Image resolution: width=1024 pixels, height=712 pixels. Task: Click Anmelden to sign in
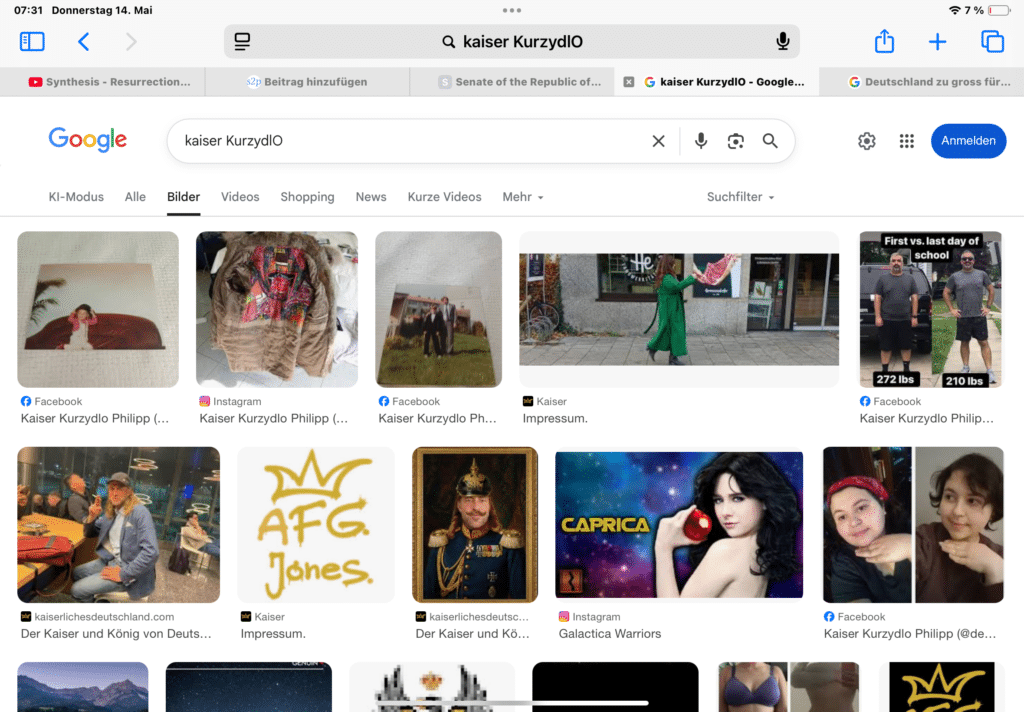968,141
